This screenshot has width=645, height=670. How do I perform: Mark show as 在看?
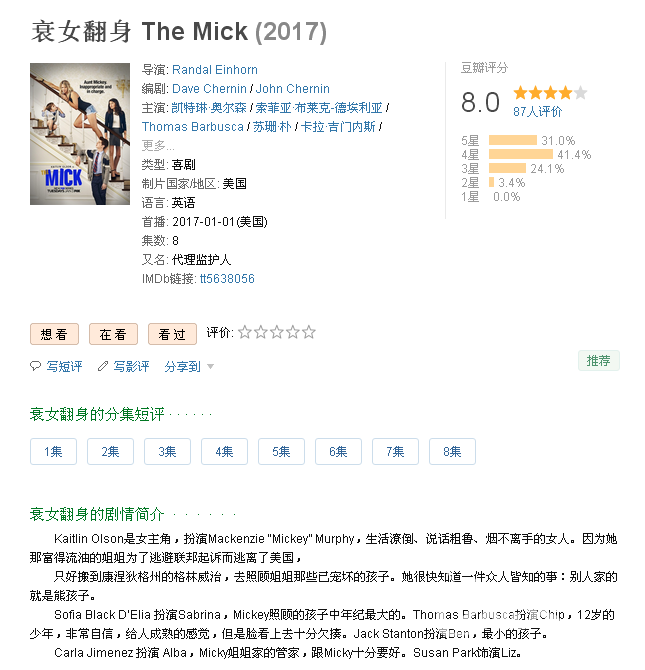tap(113, 334)
